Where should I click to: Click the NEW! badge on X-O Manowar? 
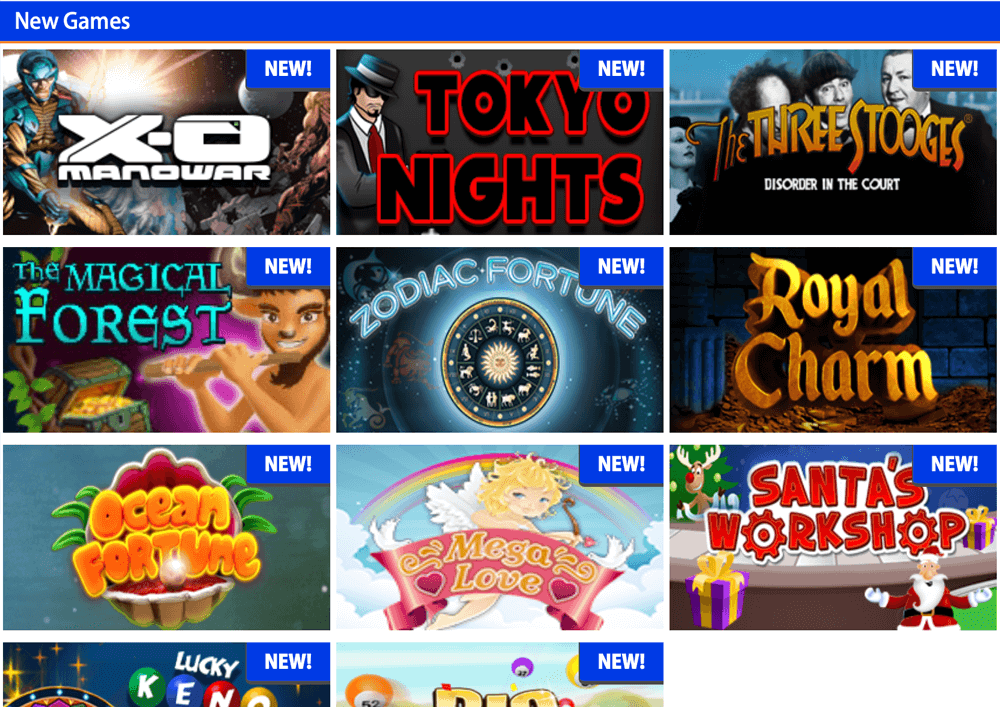coord(288,69)
